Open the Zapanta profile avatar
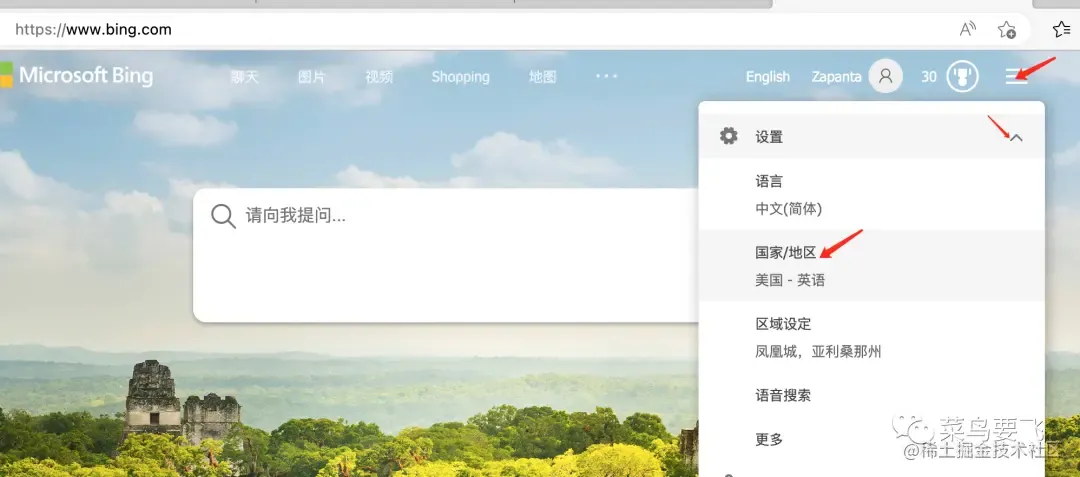This screenshot has width=1080, height=477. [x=886, y=76]
